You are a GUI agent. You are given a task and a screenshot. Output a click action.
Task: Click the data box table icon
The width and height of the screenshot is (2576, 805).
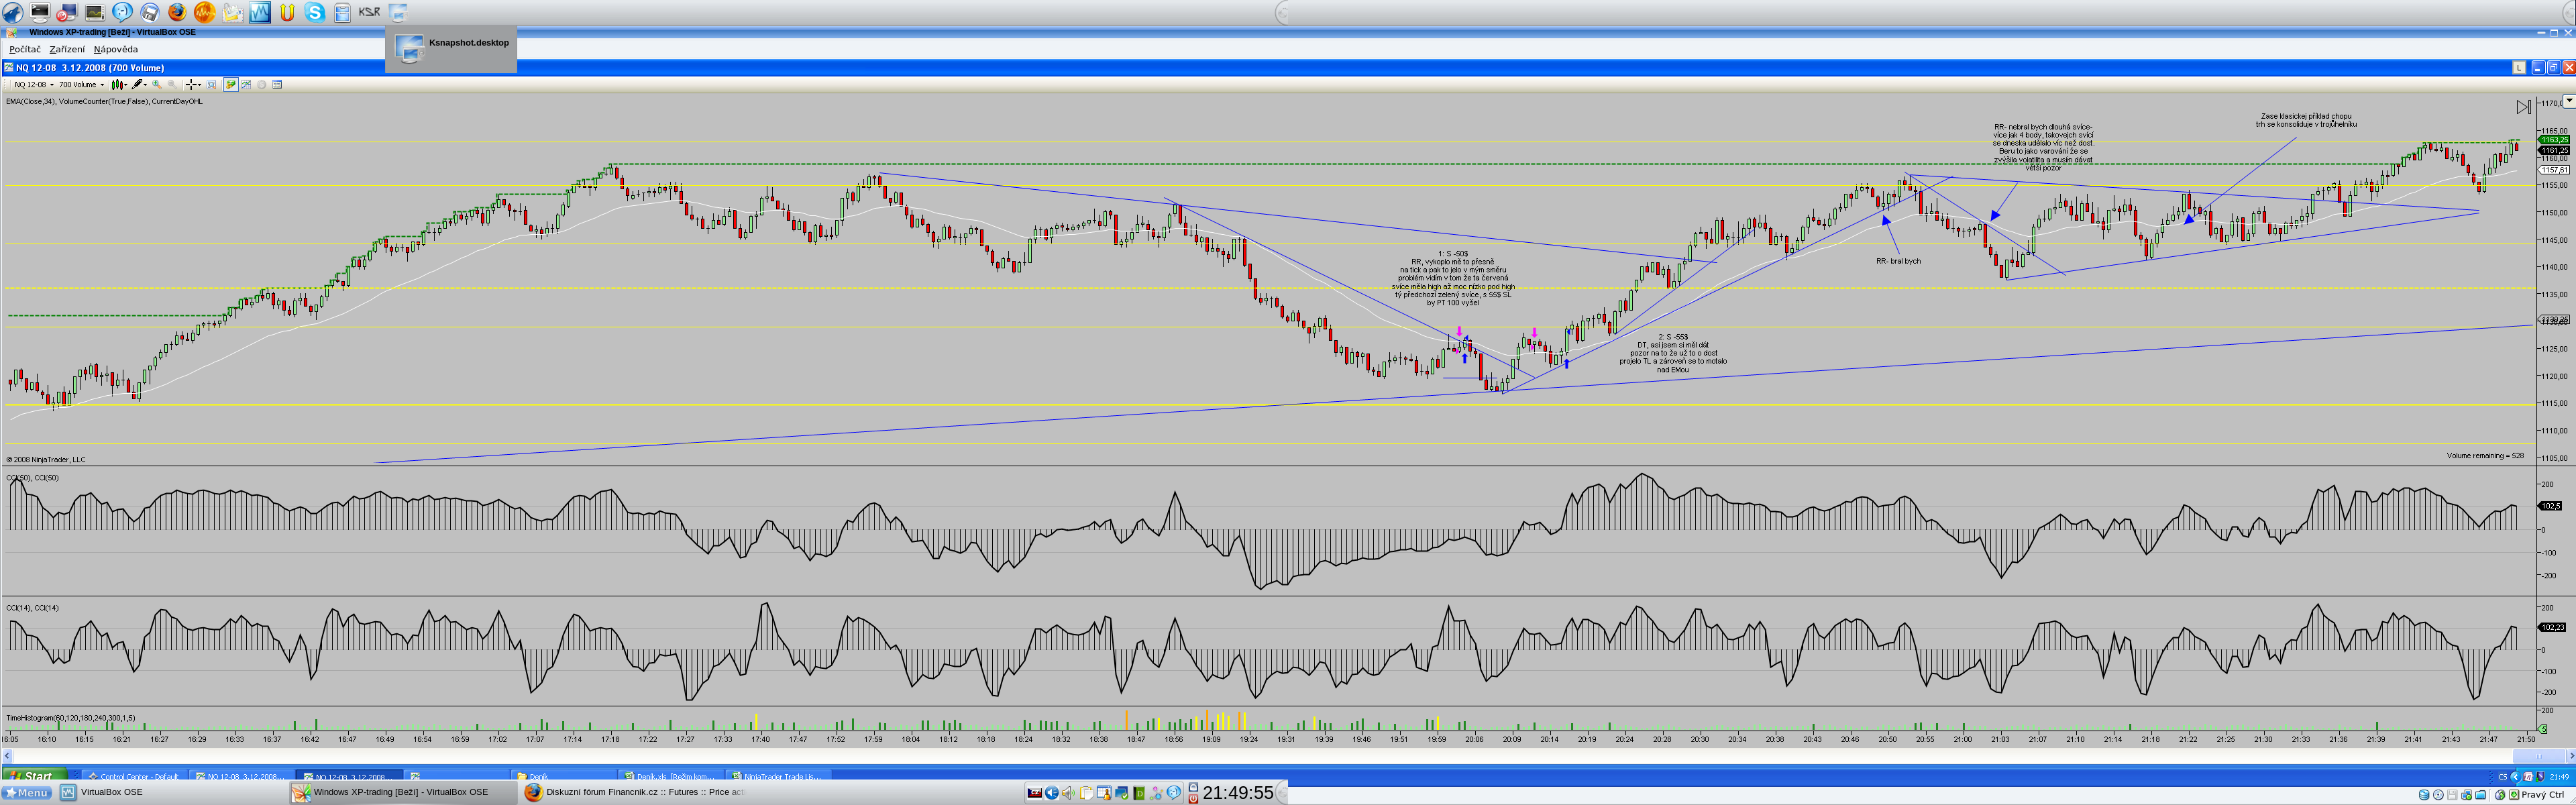coord(277,85)
